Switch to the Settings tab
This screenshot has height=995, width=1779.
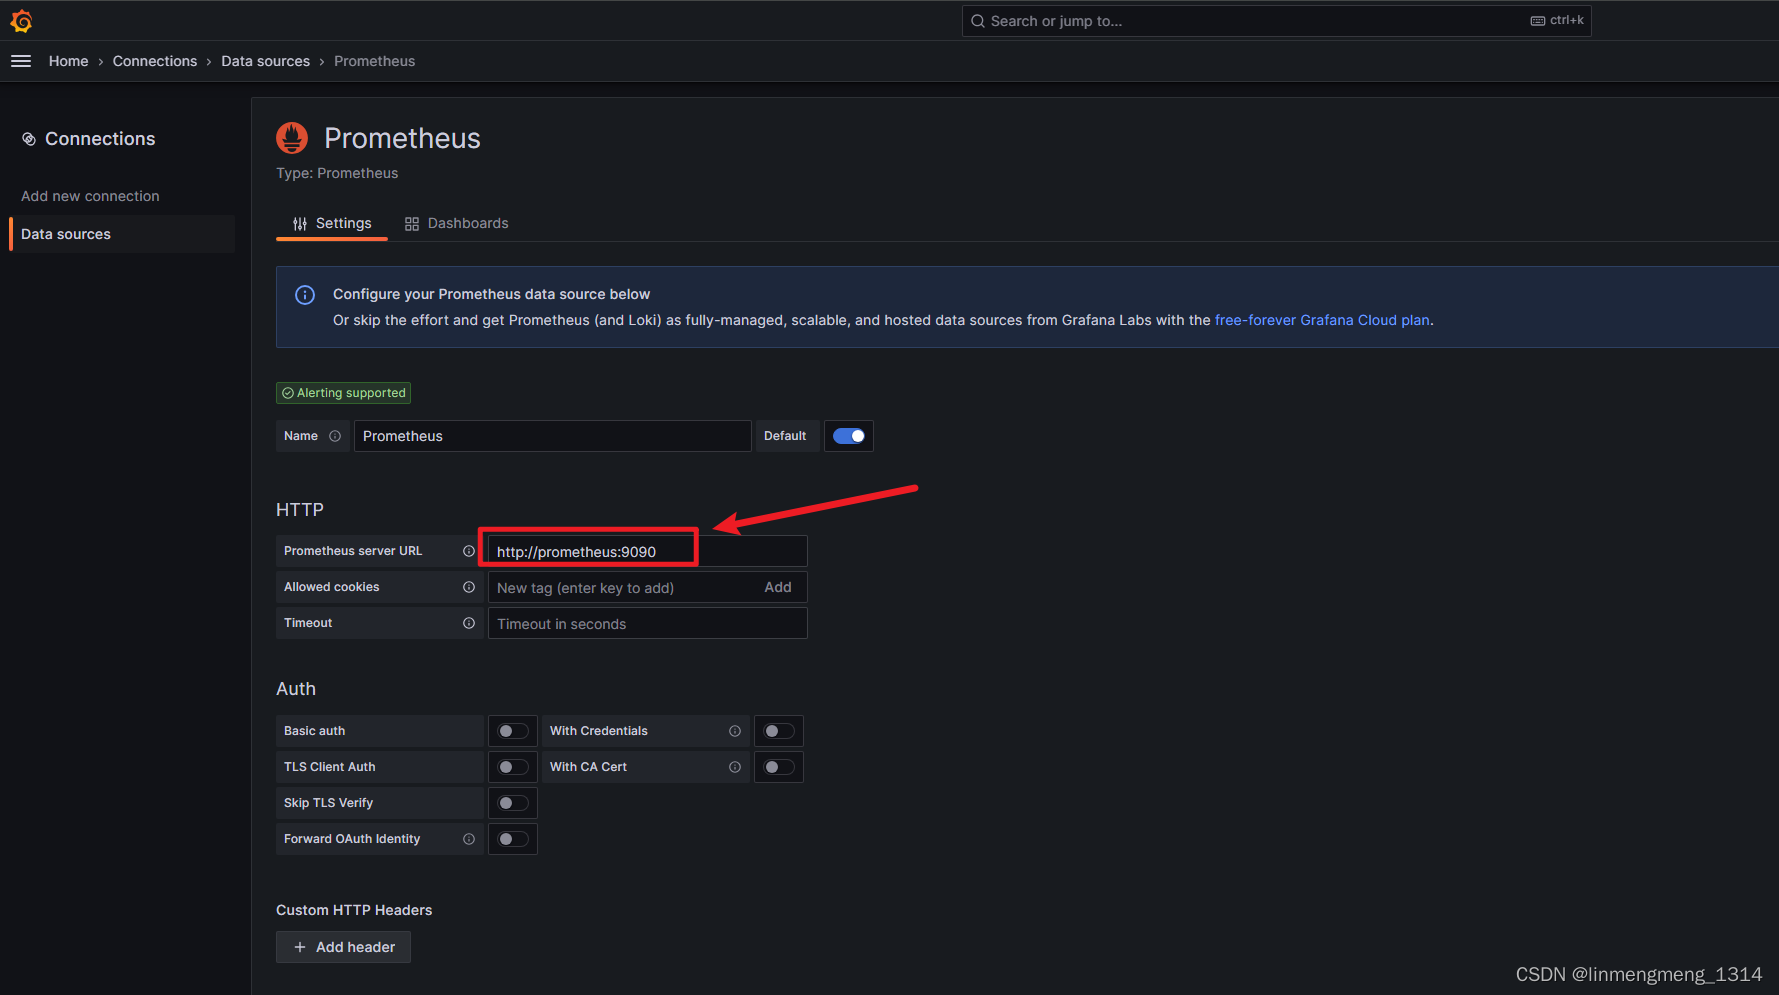click(x=332, y=223)
